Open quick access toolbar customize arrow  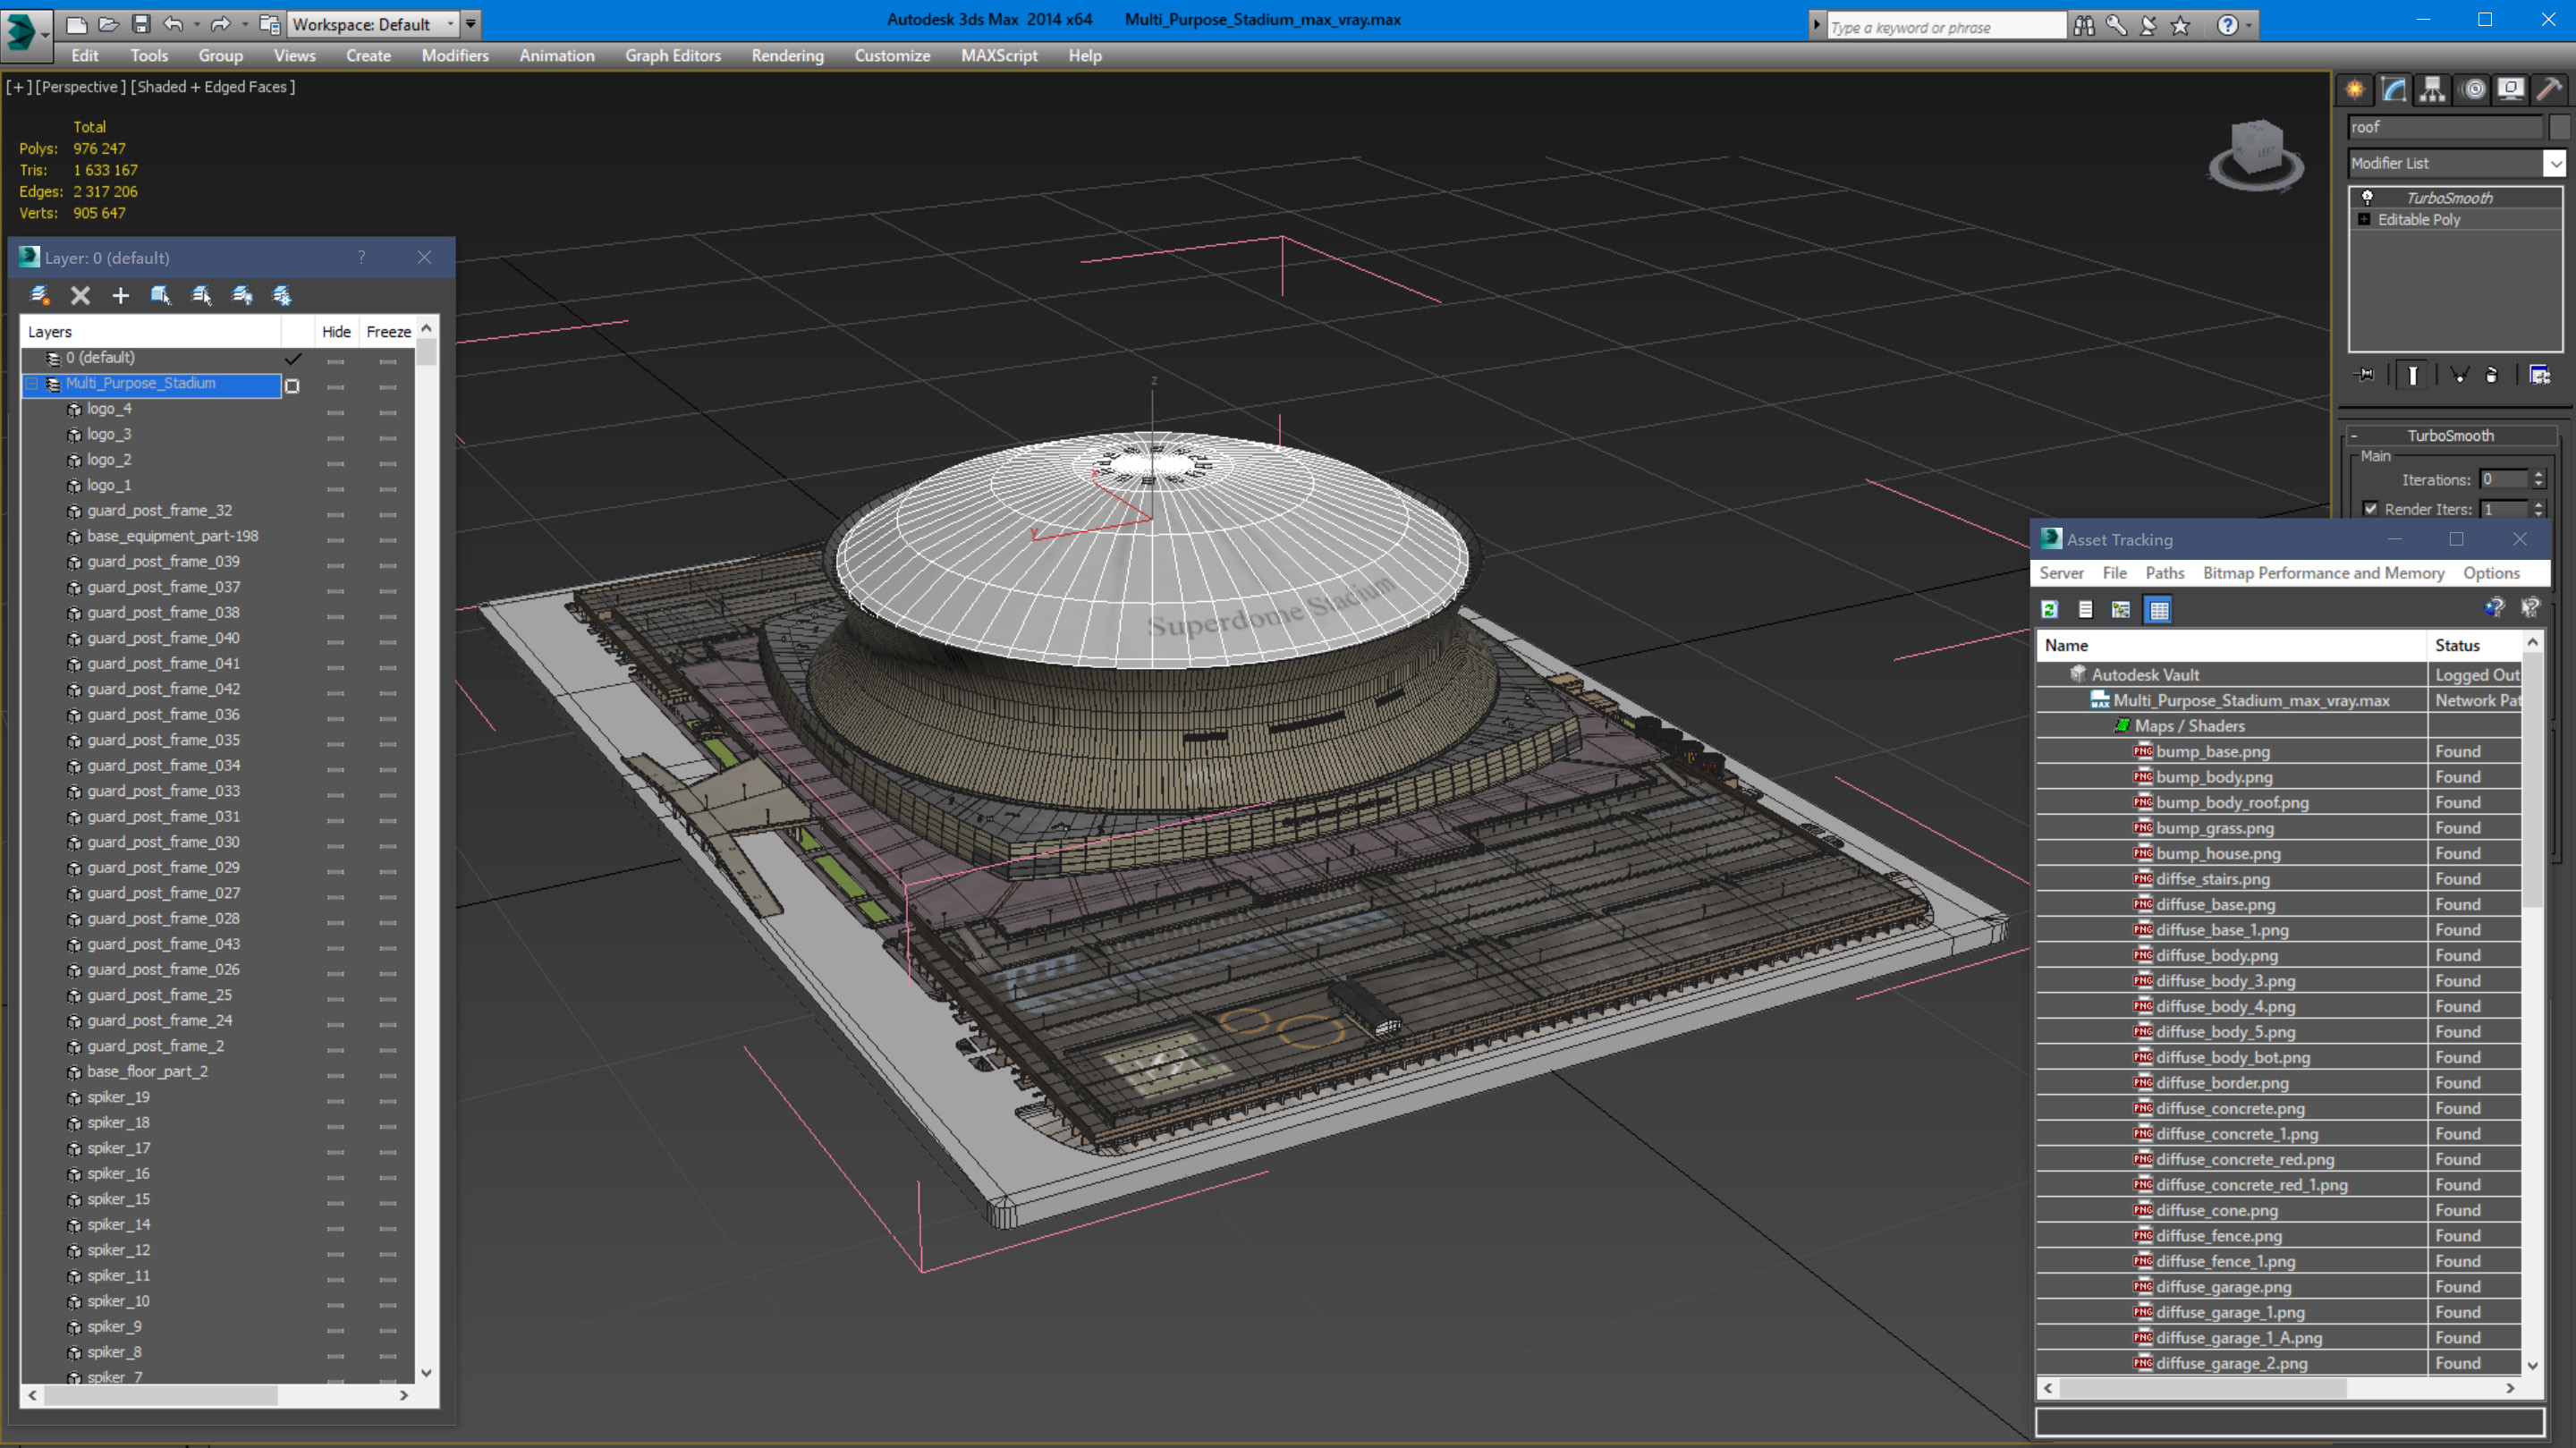pyautogui.click(x=471, y=24)
